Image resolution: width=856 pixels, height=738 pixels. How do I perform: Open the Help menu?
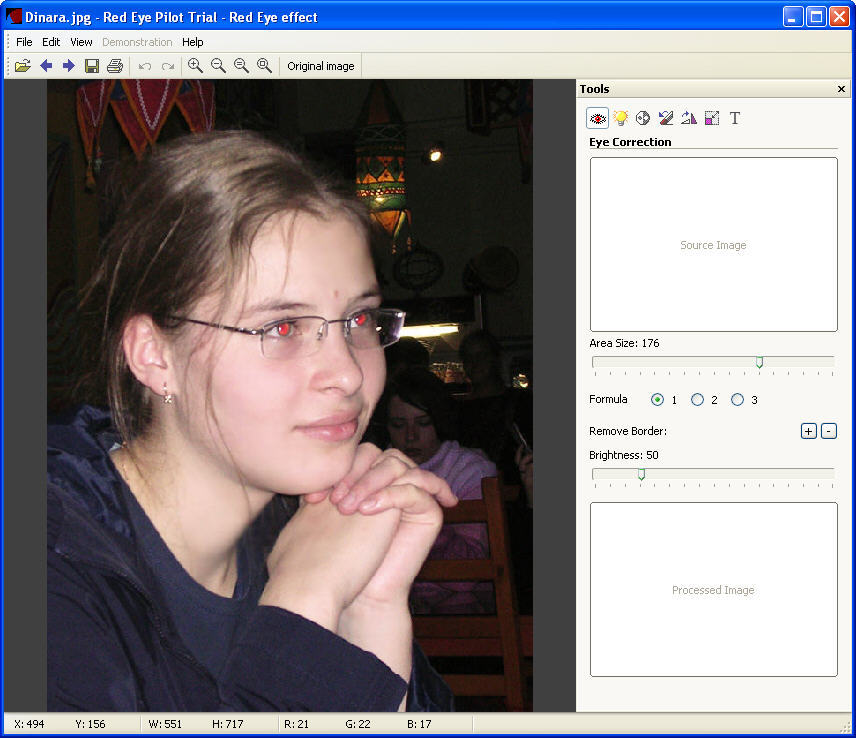193,42
